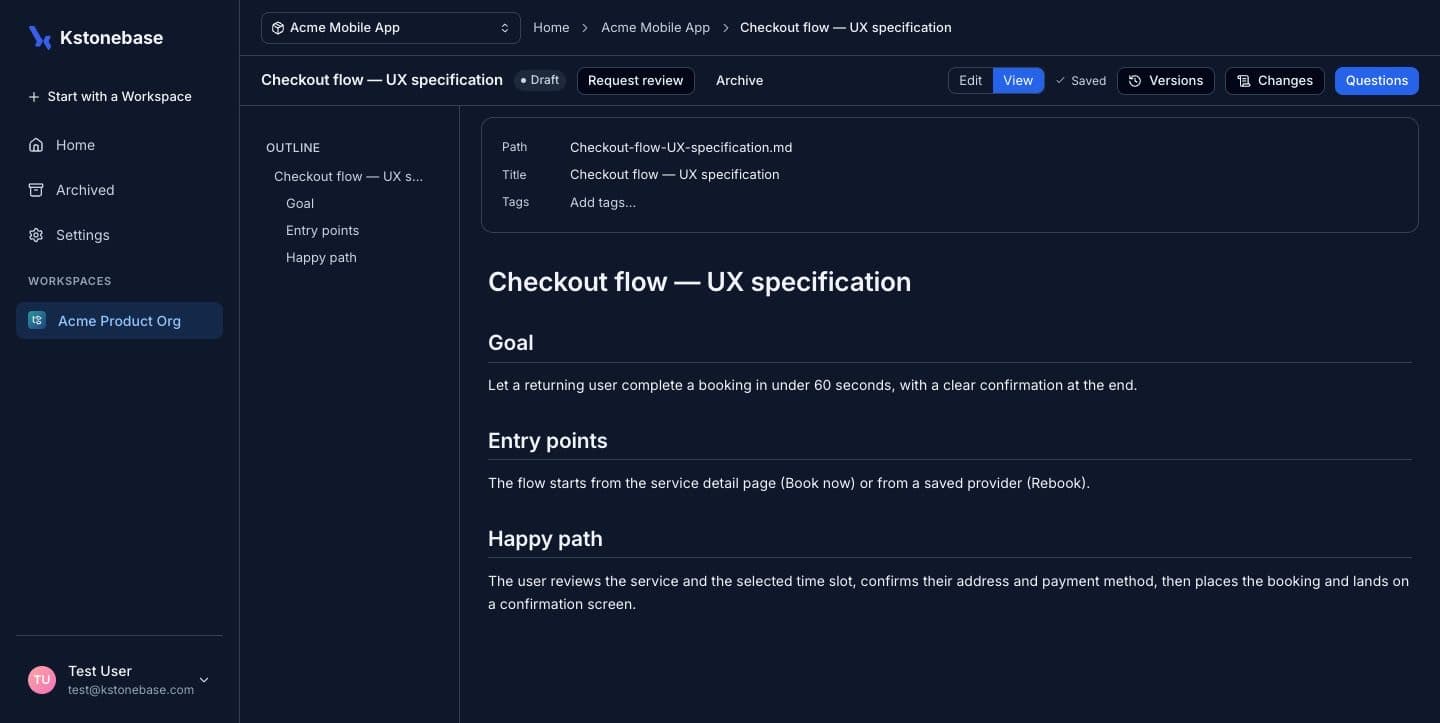The width and height of the screenshot is (1440, 723).
Task: Click the TU user avatar
Action: tap(42, 680)
